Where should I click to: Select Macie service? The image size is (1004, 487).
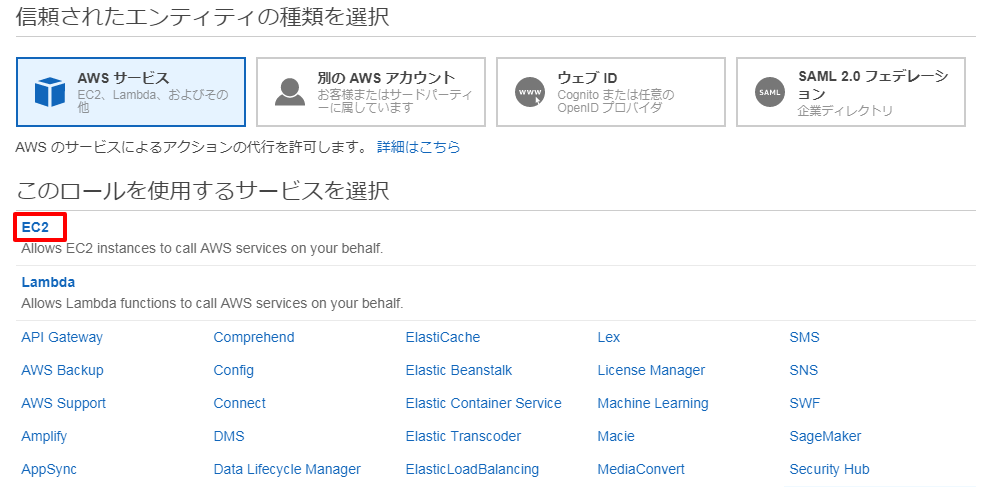point(616,436)
